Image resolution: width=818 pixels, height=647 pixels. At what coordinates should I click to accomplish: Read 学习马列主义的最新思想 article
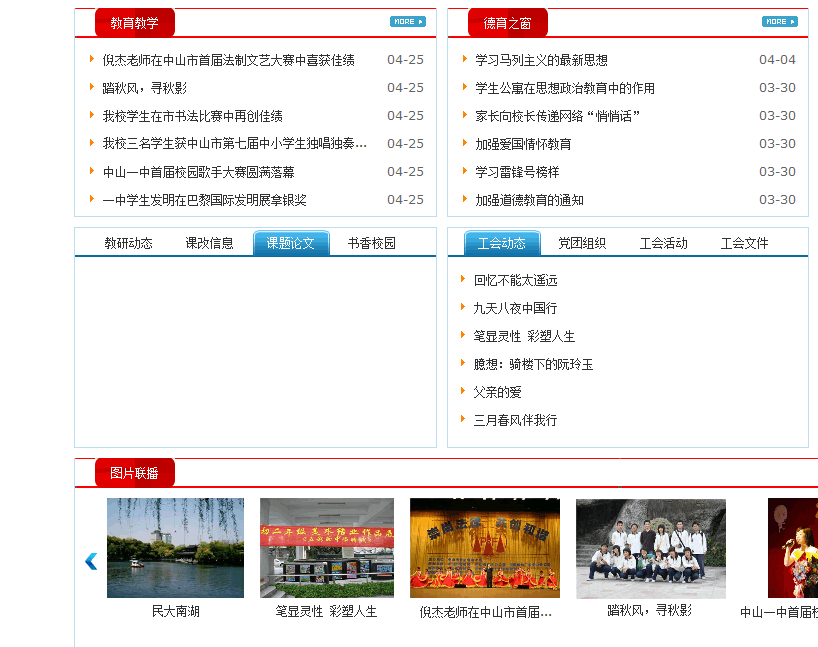[x=541, y=60]
